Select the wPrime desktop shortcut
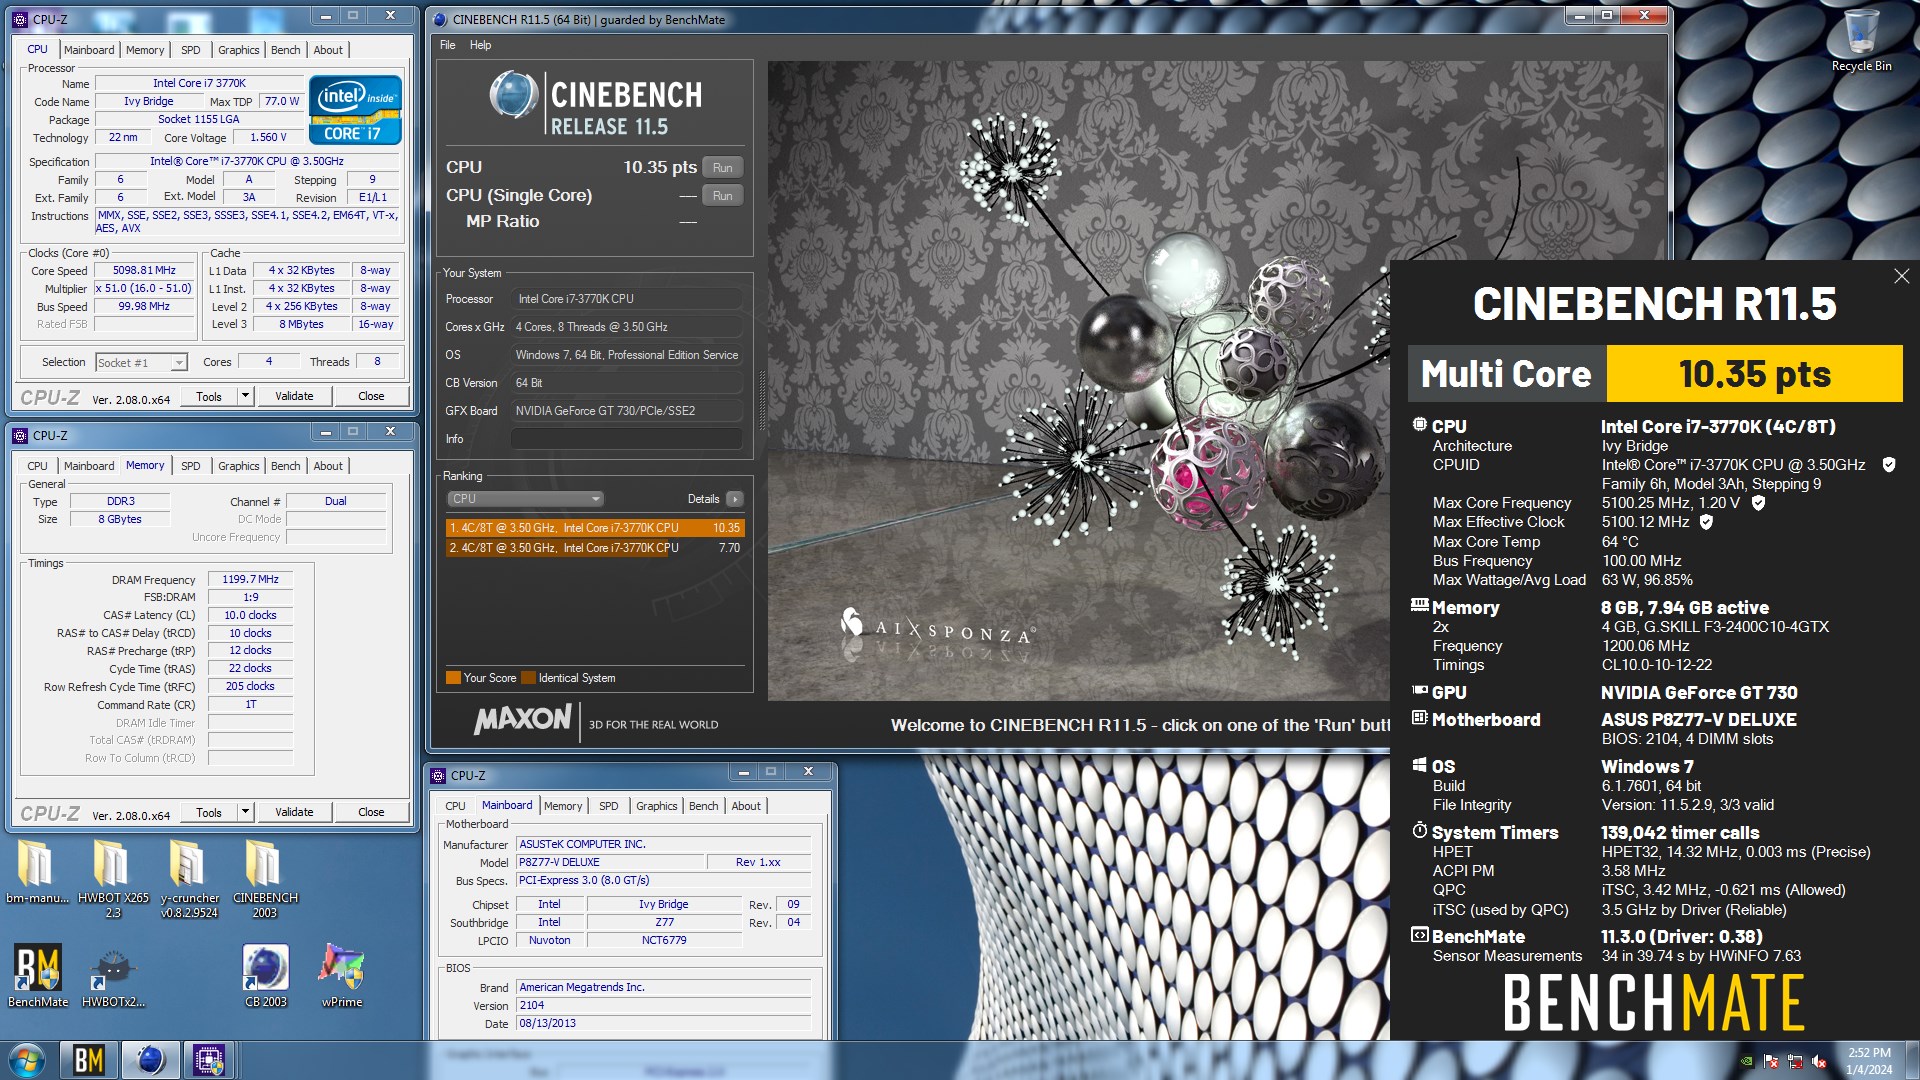This screenshot has height=1080, width=1920. click(341, 975)
